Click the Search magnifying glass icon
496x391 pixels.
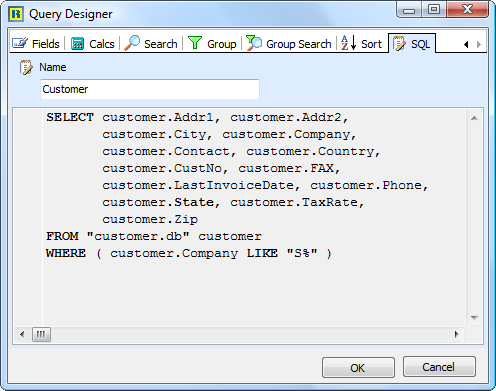coord(132,43)
